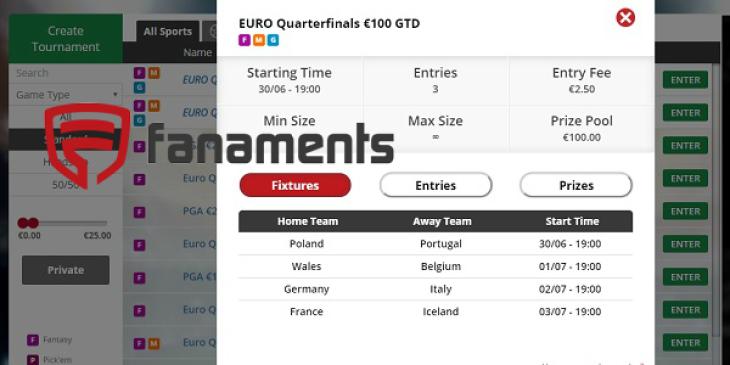The image size is (730, 365).
Task: Click the Fanaments red shield logo
Action: 88,145
